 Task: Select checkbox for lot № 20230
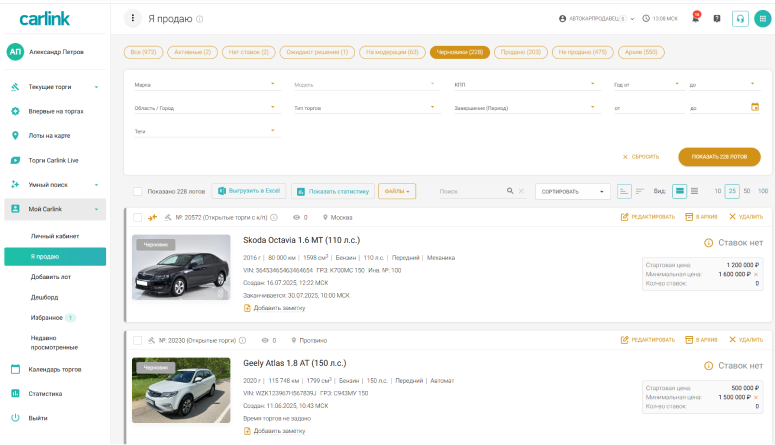(138, 340)
